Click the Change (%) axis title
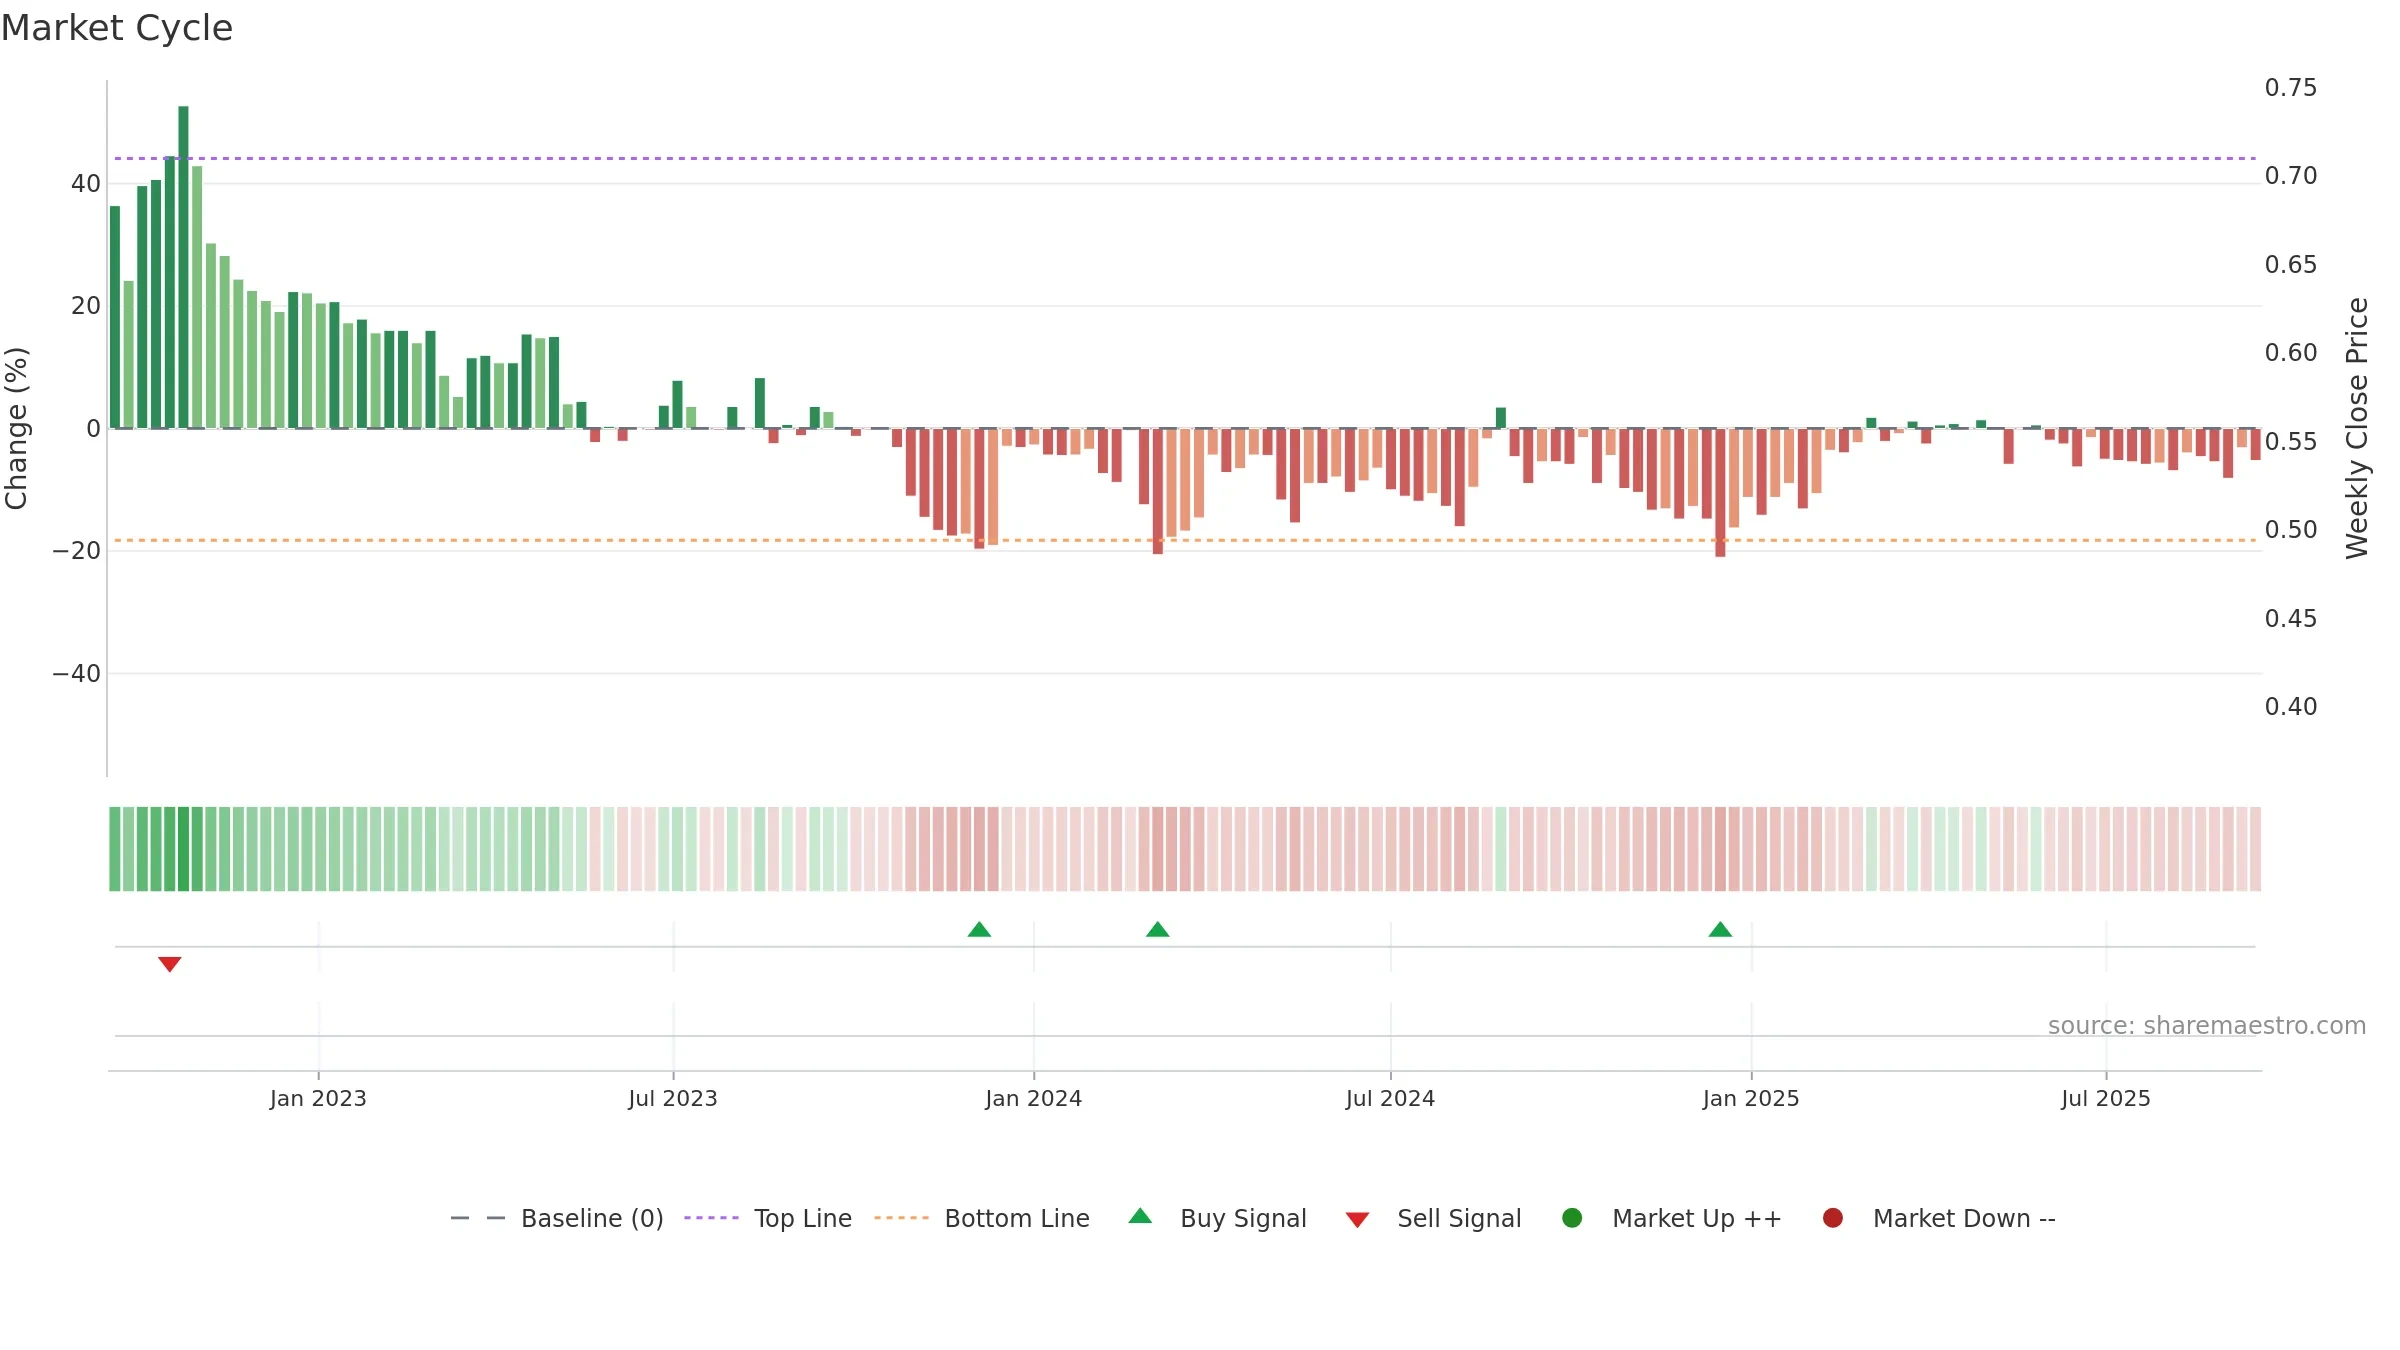Viewport: 2400px width, 1350px height. coord(17,428)
